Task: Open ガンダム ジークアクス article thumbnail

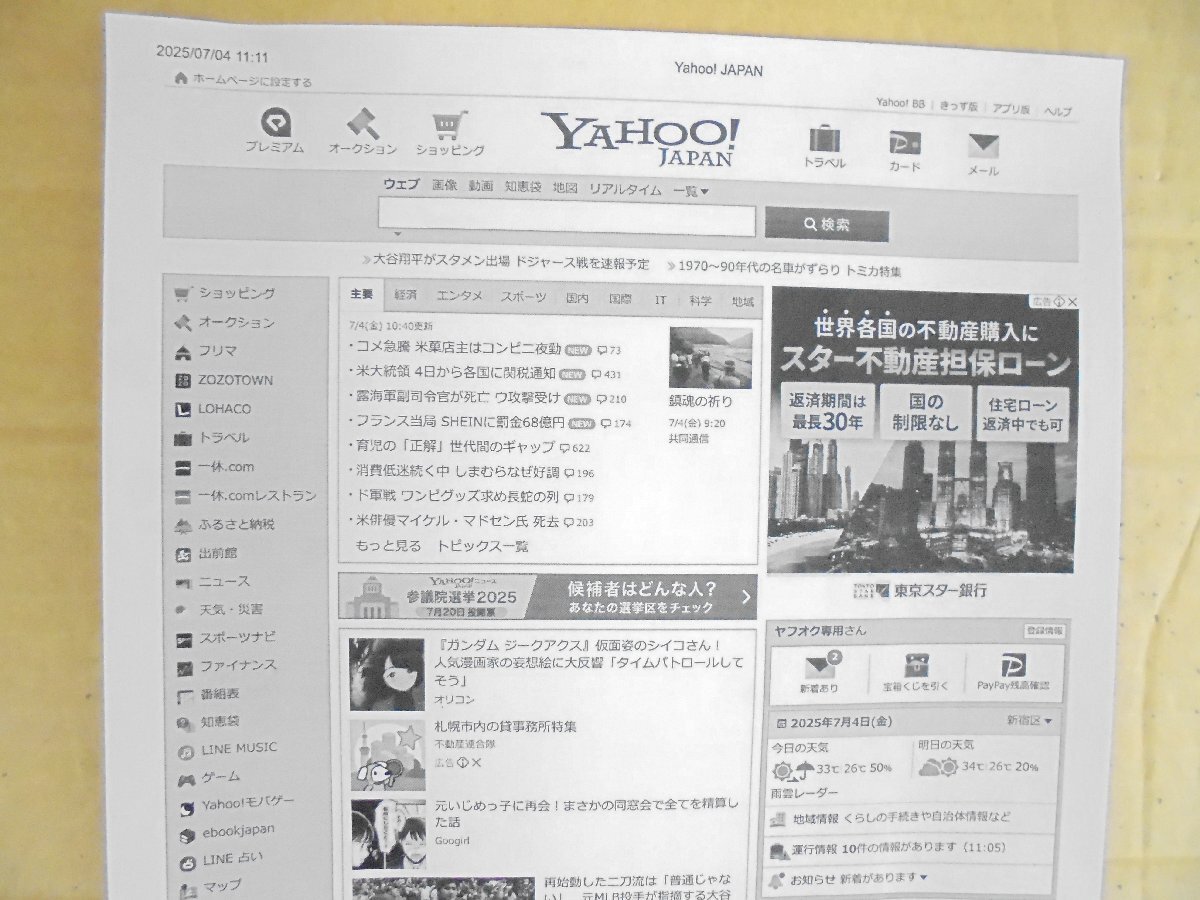Action: 387,674
